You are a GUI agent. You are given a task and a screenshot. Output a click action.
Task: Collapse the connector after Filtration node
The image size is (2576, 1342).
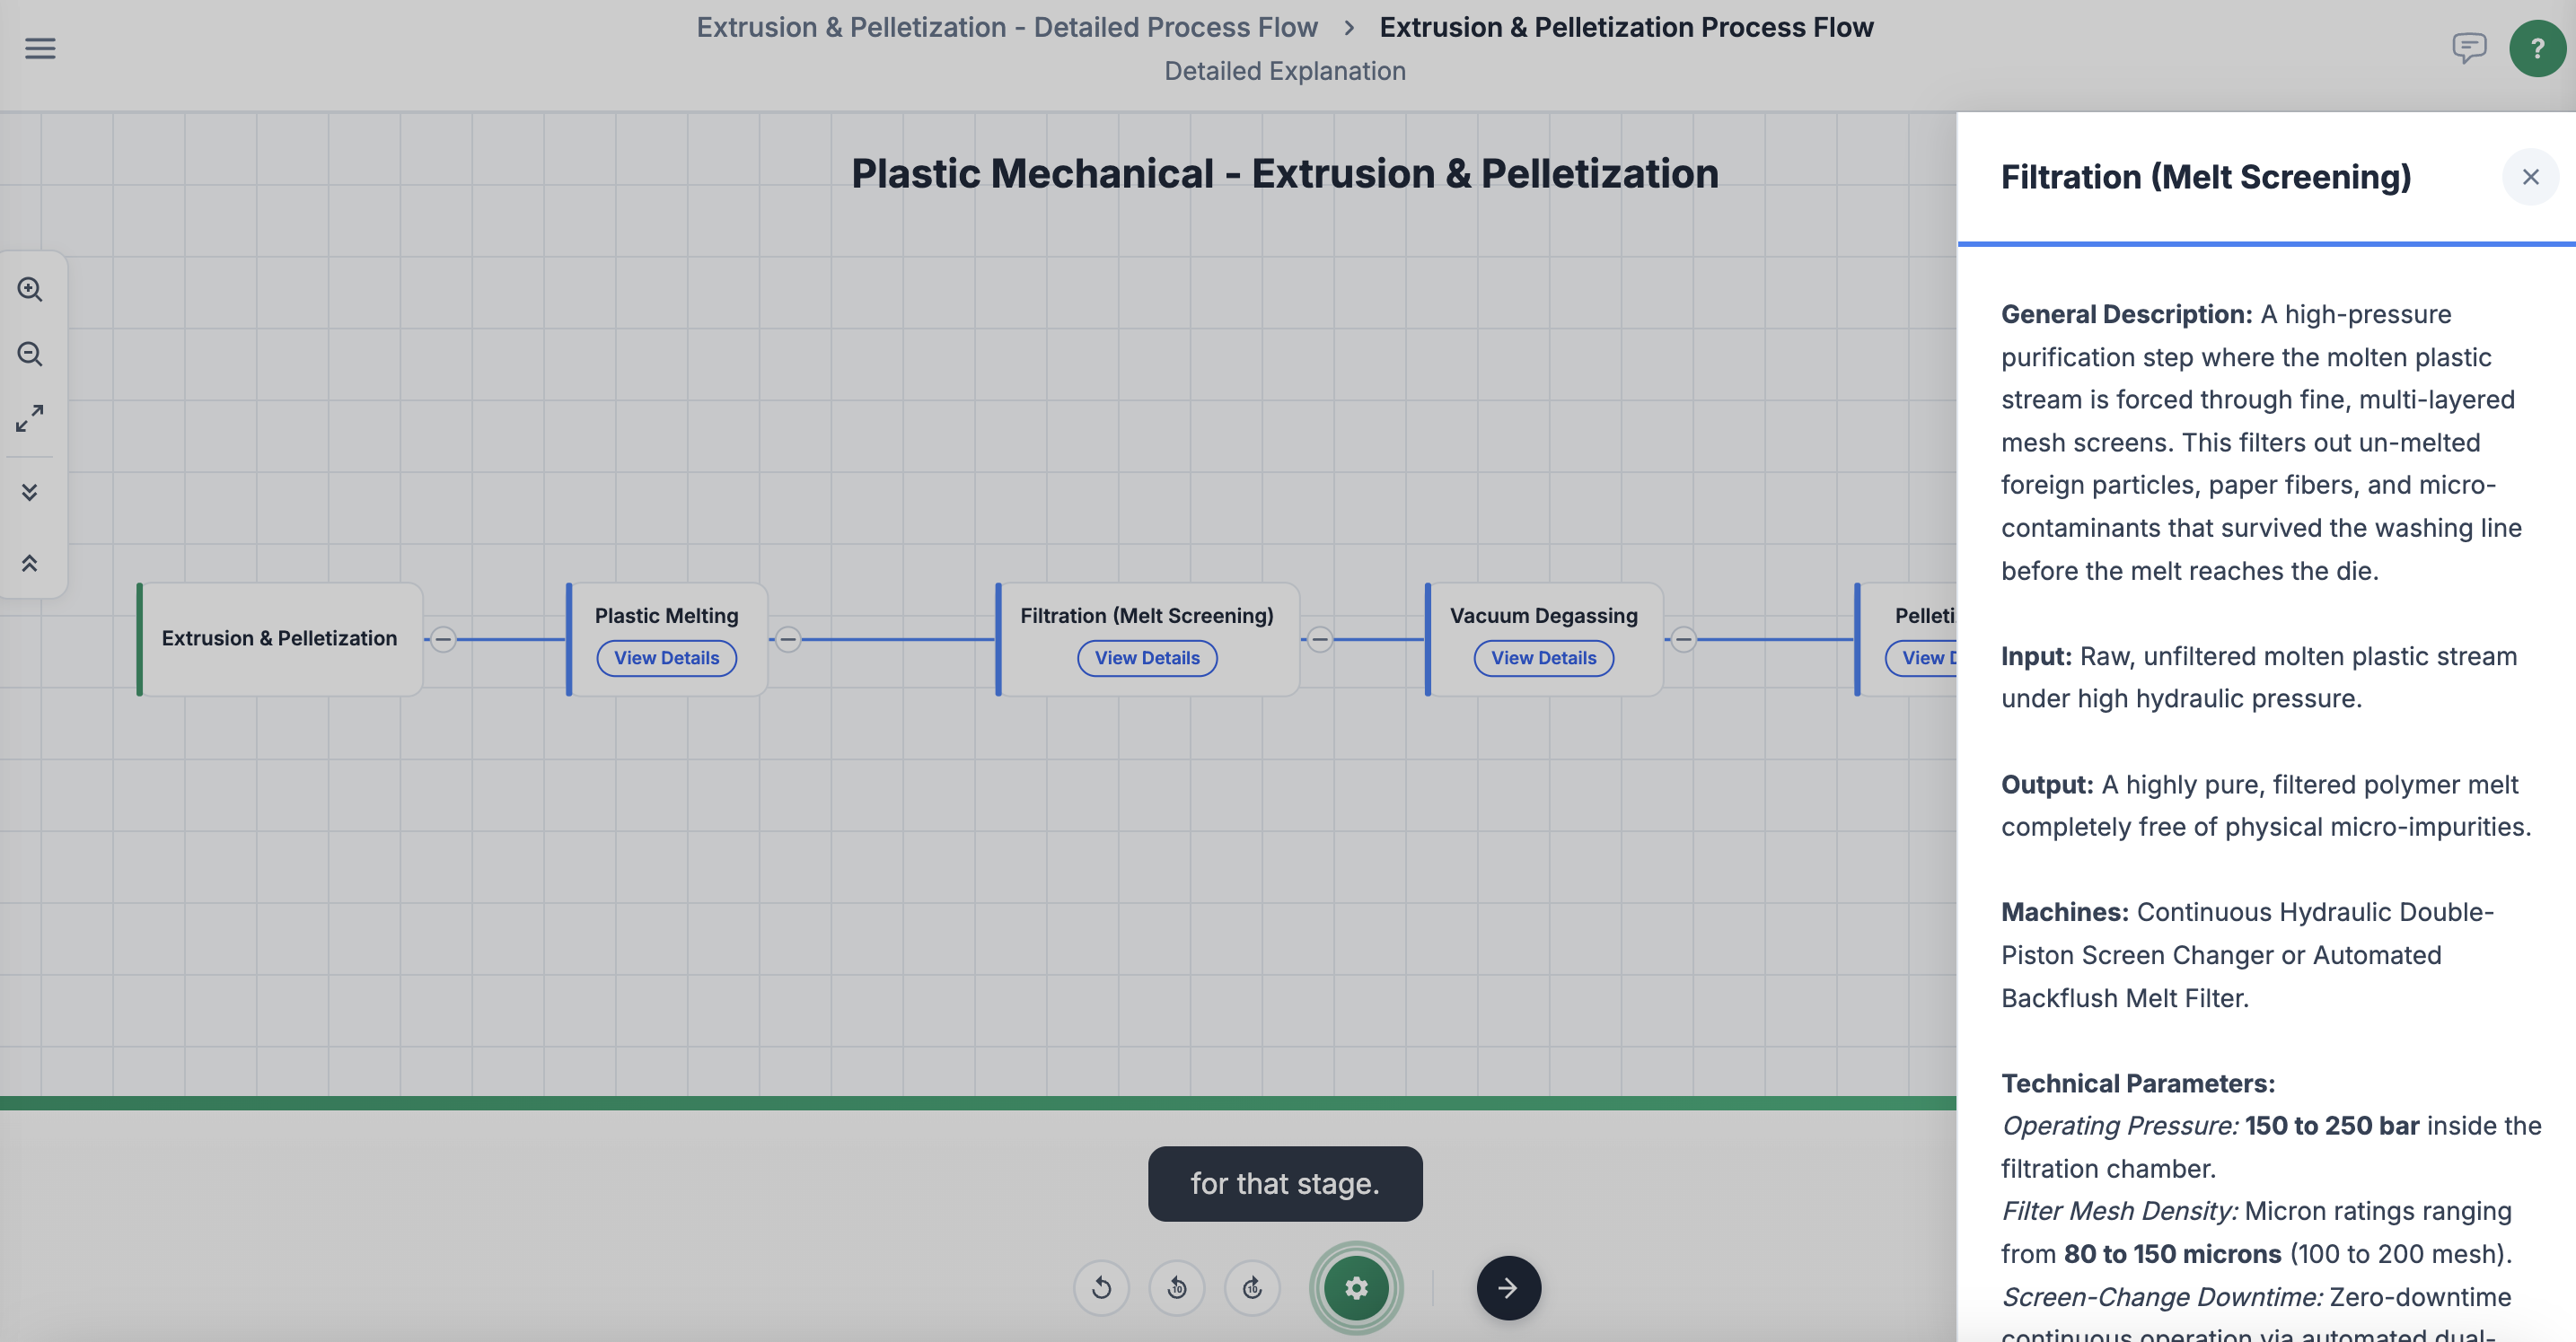pos(1320,639)
